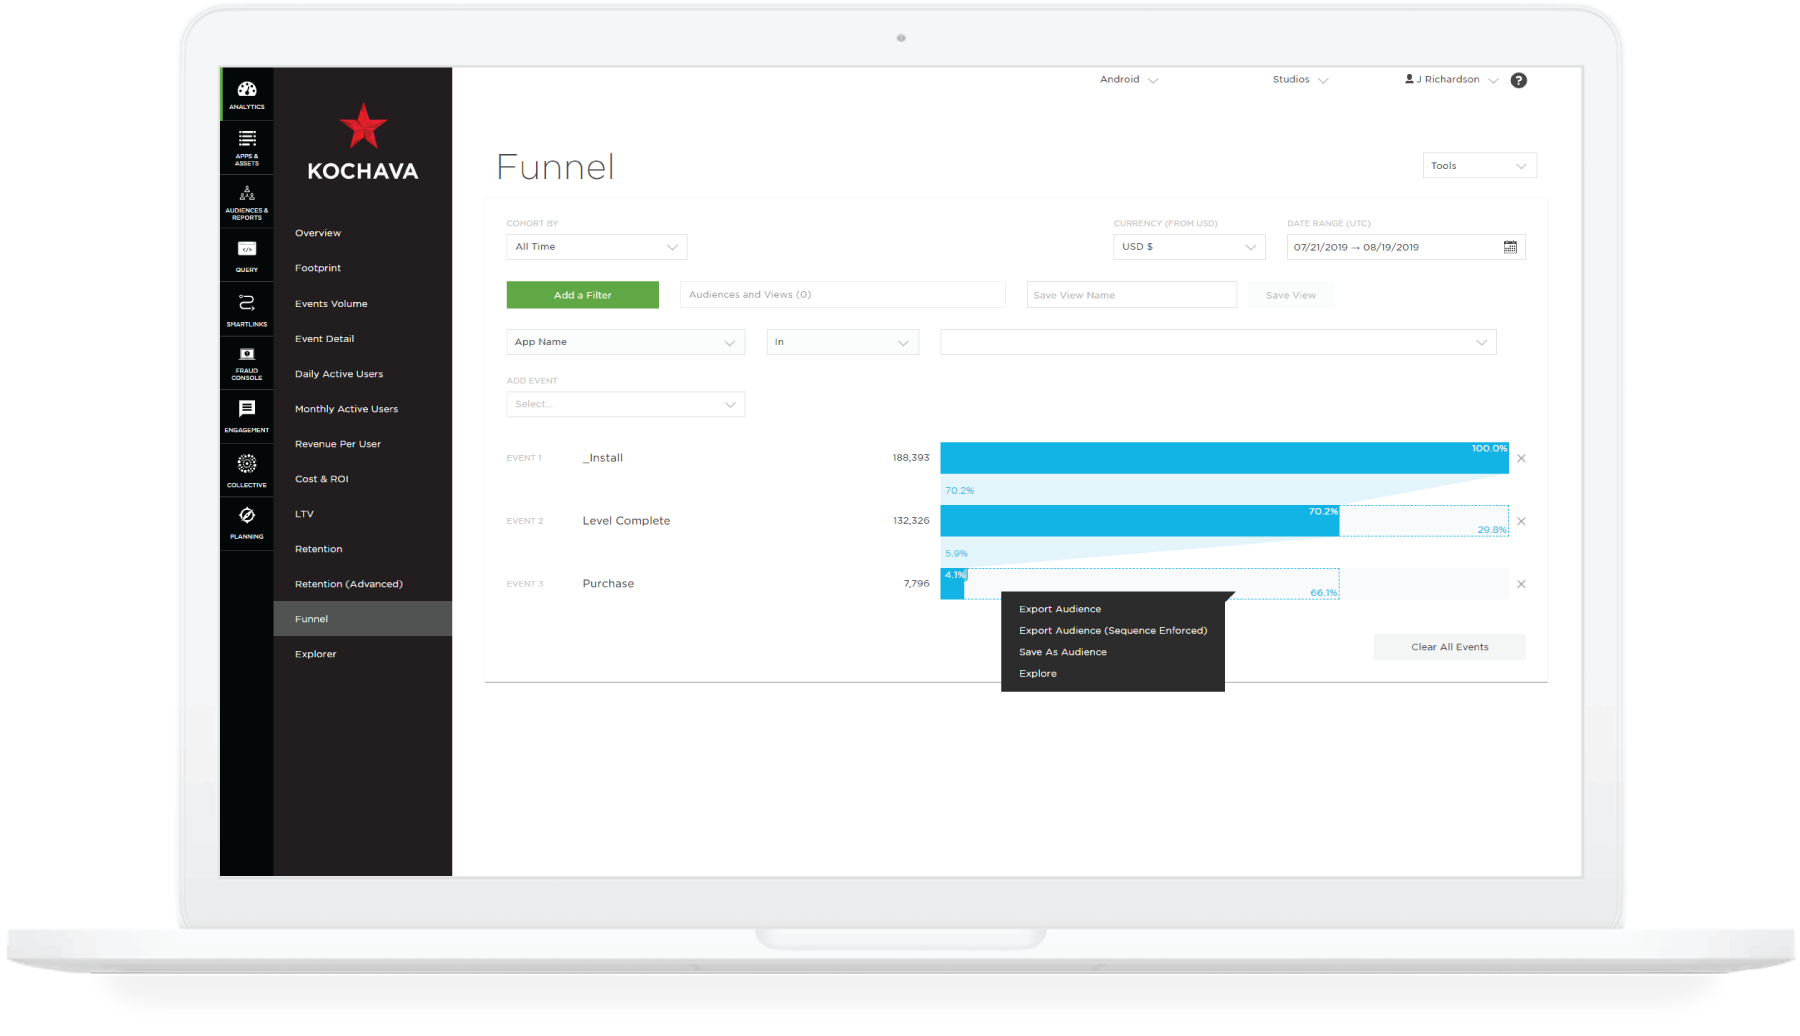Image resolution: width=1800 pixels, height=1036 pixels.
Task: Click the Level Complete event name
Action: point(626,521)
